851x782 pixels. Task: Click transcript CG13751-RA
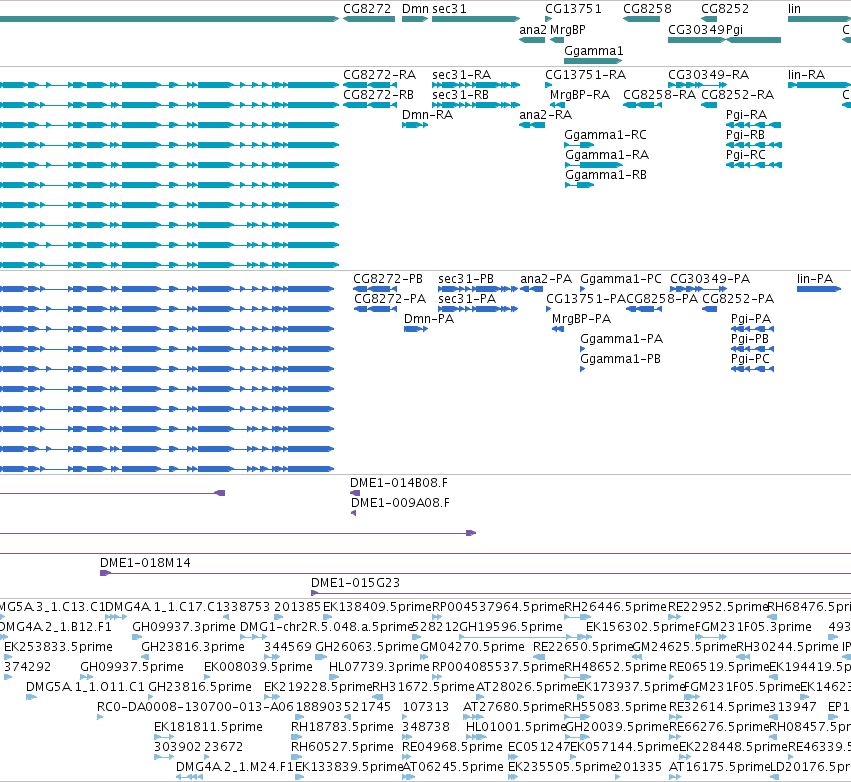[586, 75]
